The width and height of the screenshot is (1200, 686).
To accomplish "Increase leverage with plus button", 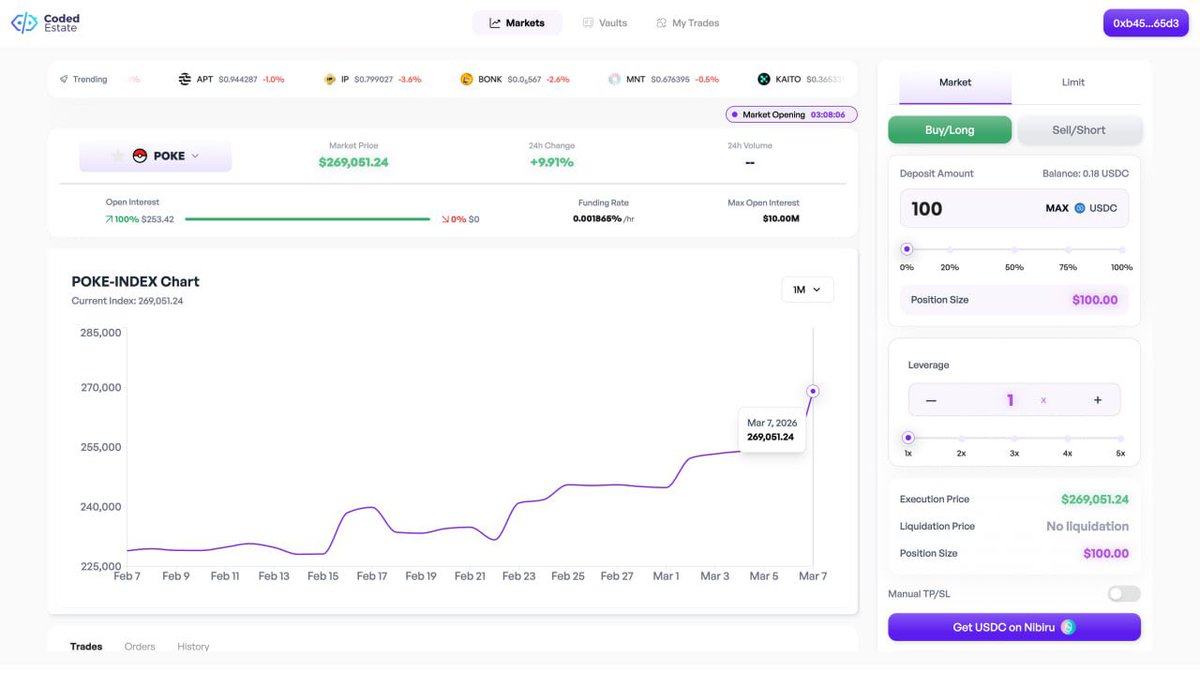I will [1097, 400].
